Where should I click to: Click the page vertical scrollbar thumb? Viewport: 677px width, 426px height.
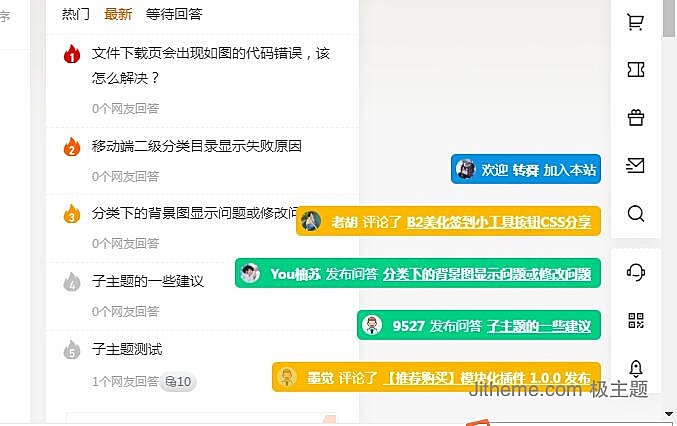pyautogui.click(x=669, y=18)
